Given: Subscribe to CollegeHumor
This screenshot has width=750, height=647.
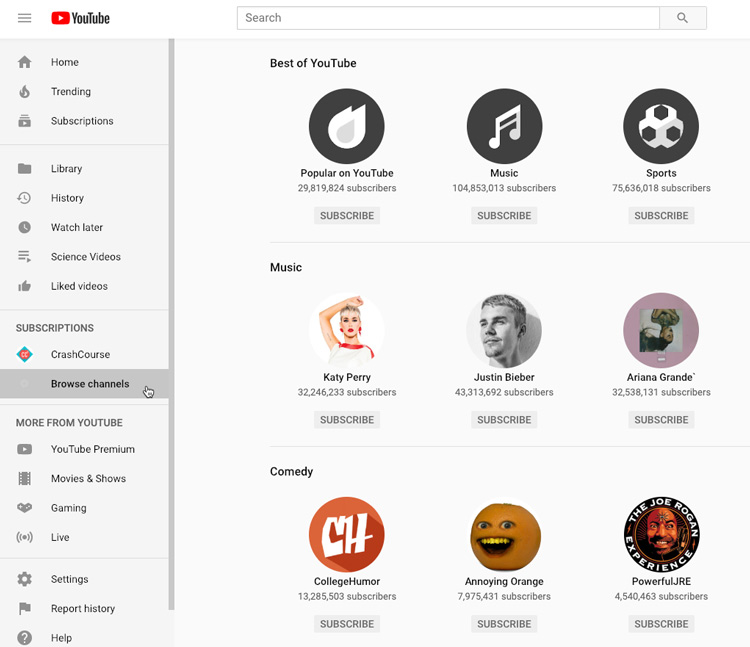Looking at the screenshot, I should [x=347, y=624].
